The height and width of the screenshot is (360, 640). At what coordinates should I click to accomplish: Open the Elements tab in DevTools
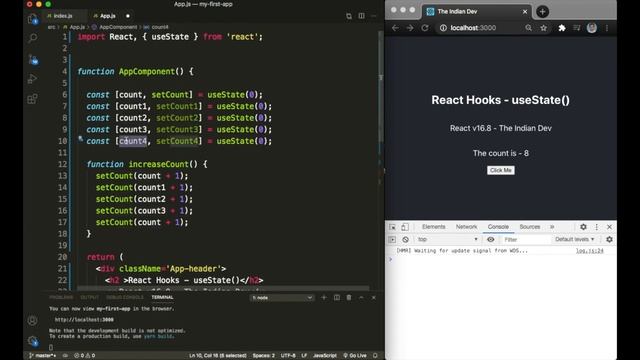coord(433,227)
